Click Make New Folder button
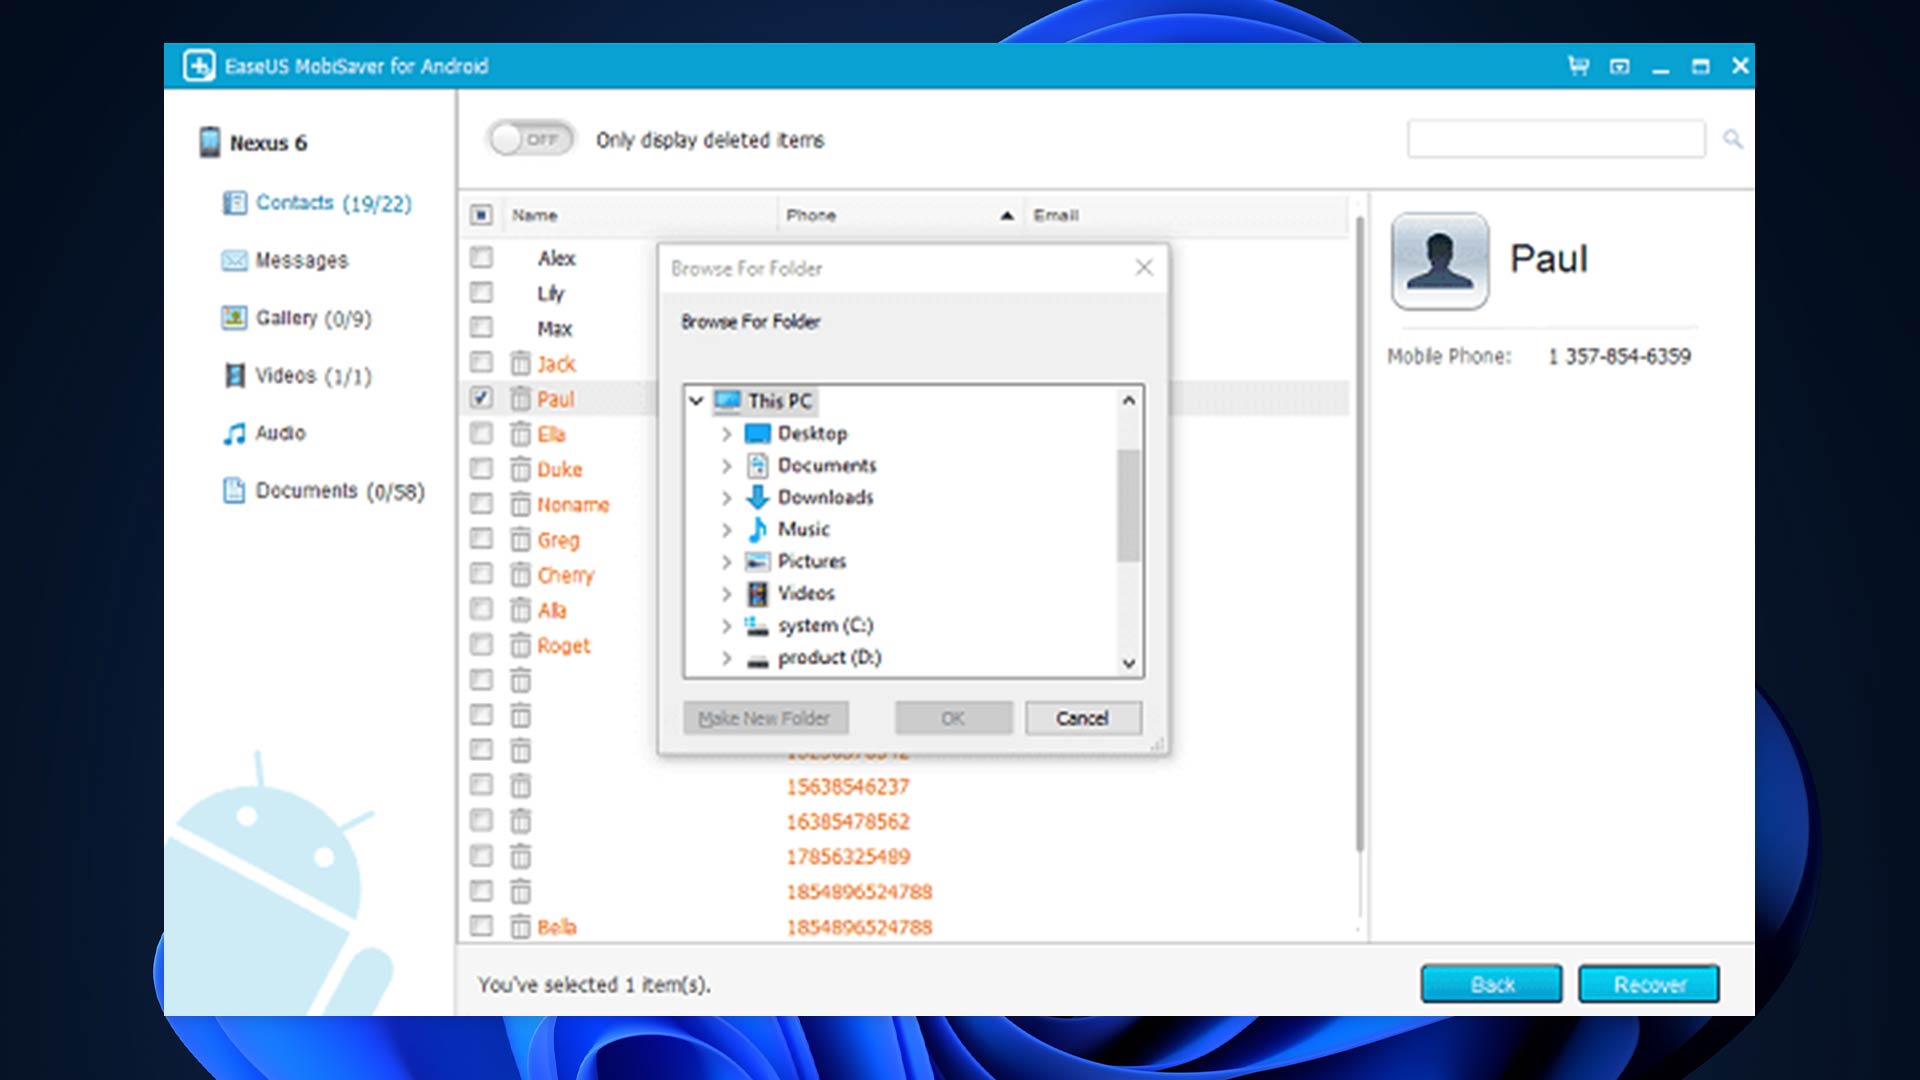The image size is (1920, 1080). click(765, 718)
